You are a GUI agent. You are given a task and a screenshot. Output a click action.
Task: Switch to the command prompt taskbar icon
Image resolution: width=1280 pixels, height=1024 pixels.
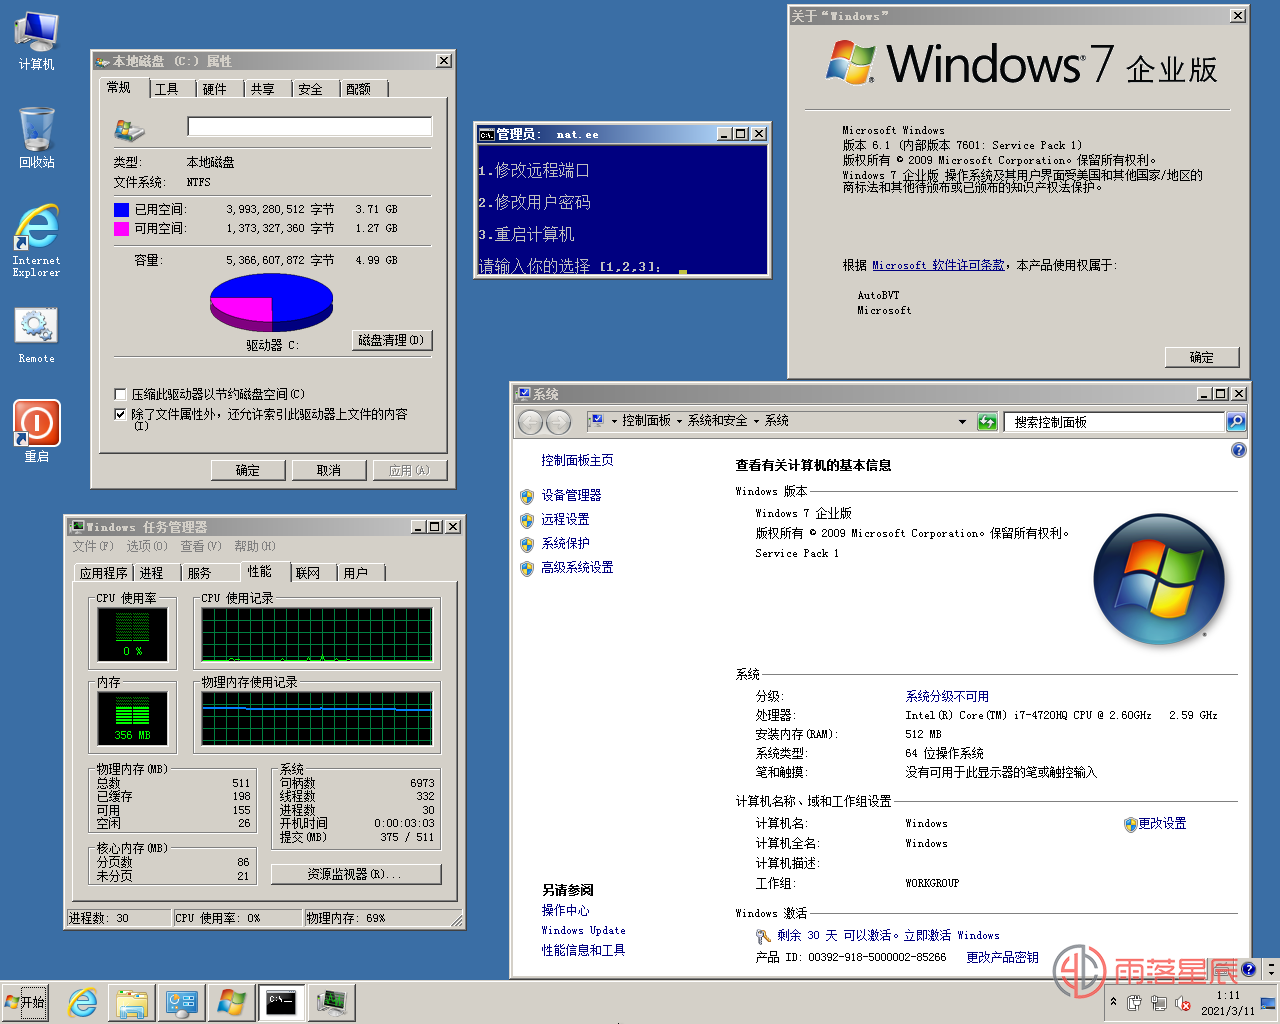281,1002
